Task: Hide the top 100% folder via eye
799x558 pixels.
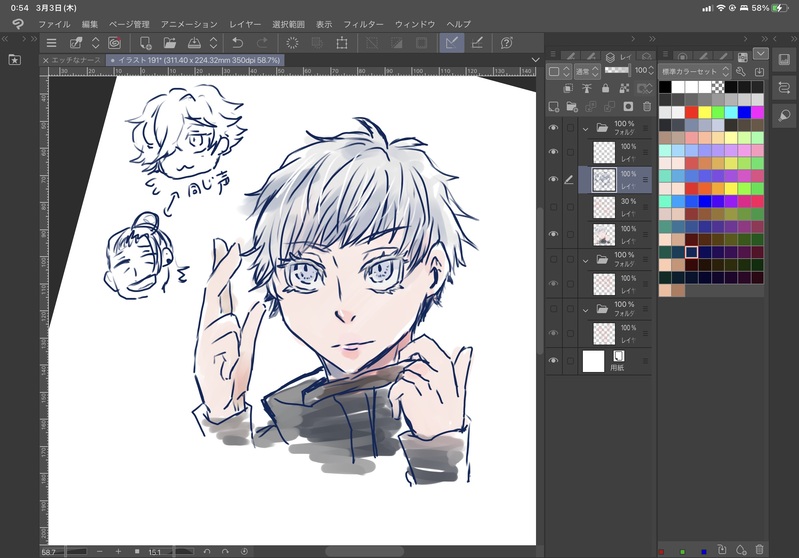Action: tap(553, 127)
